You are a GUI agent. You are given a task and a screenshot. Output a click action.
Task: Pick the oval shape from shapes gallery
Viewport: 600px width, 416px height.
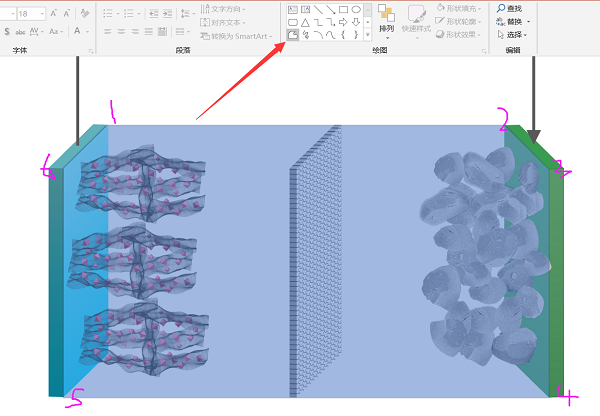(x=356, y=9)
